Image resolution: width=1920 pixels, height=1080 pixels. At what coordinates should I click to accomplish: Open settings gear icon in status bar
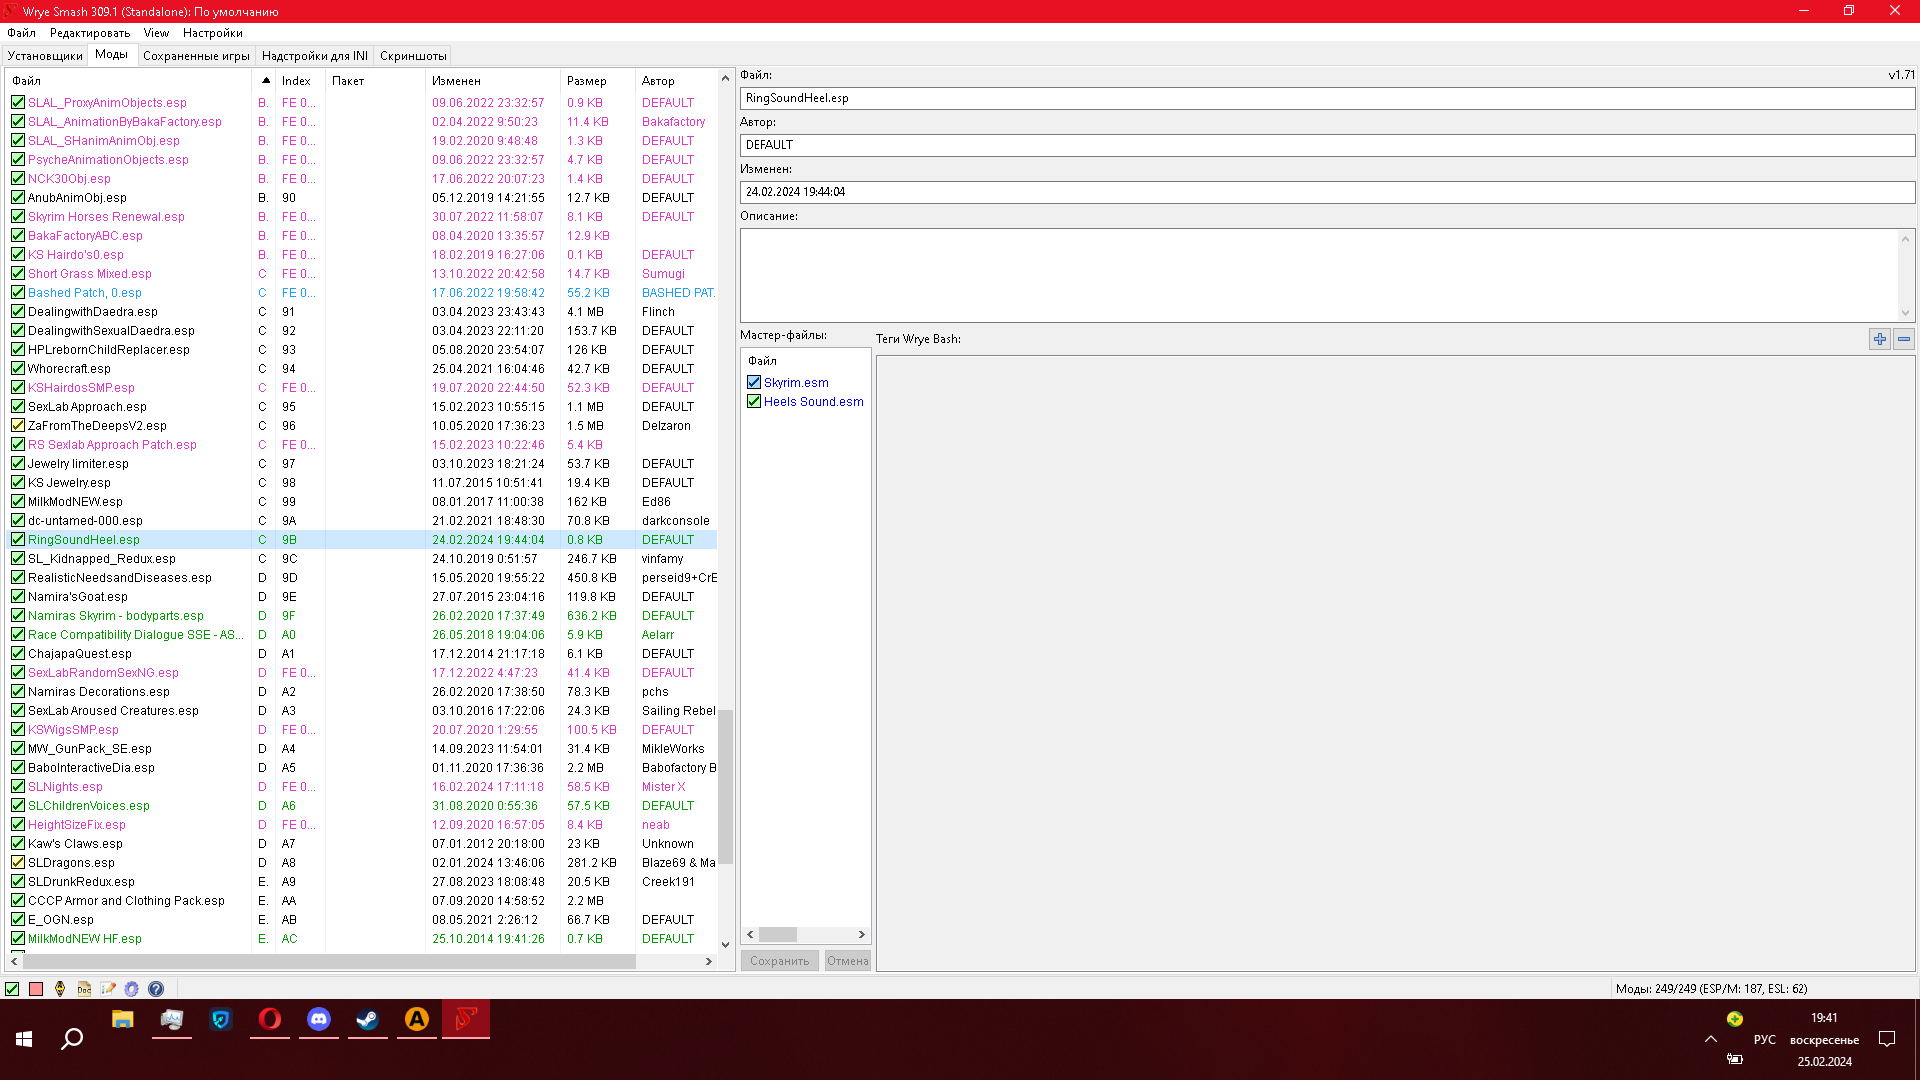[132, 989]
